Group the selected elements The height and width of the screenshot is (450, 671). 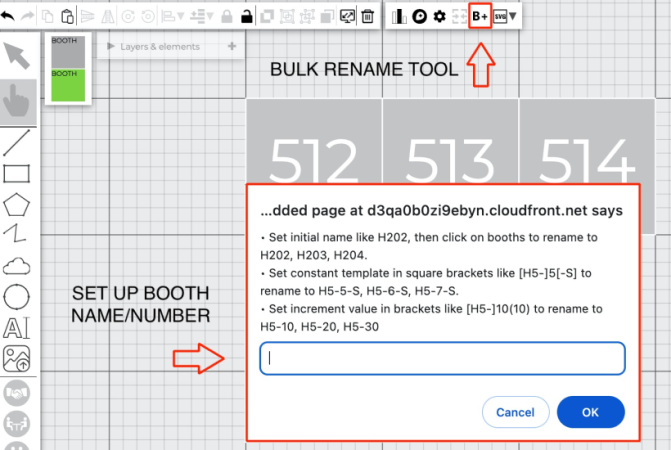click(x=287, y=16)
